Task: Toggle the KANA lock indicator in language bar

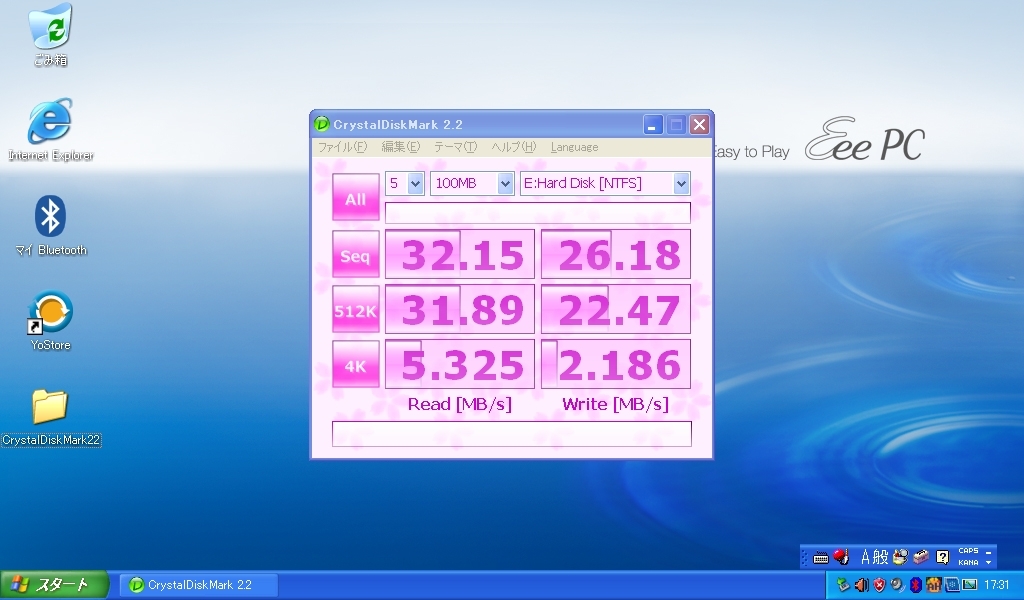Action: click(x=968, y=562)
